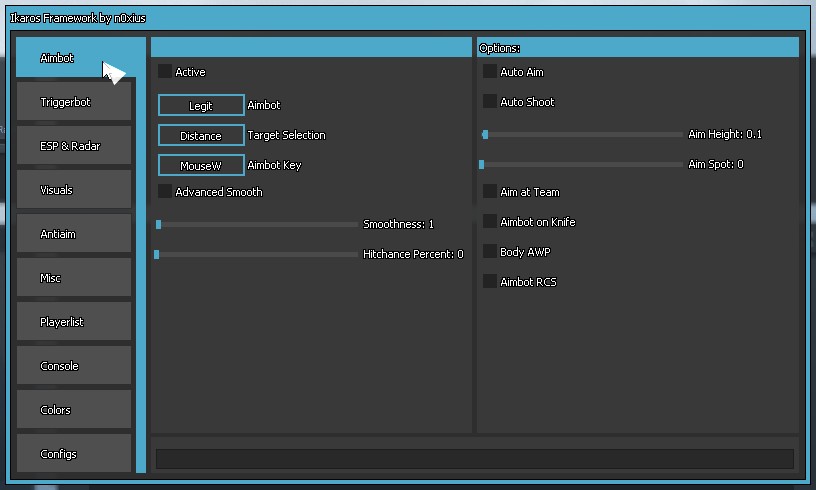Enable the Aim at Team checkbox
This screenshot has height=490, width=816.
pyautogui.click(x=490, y=192)
